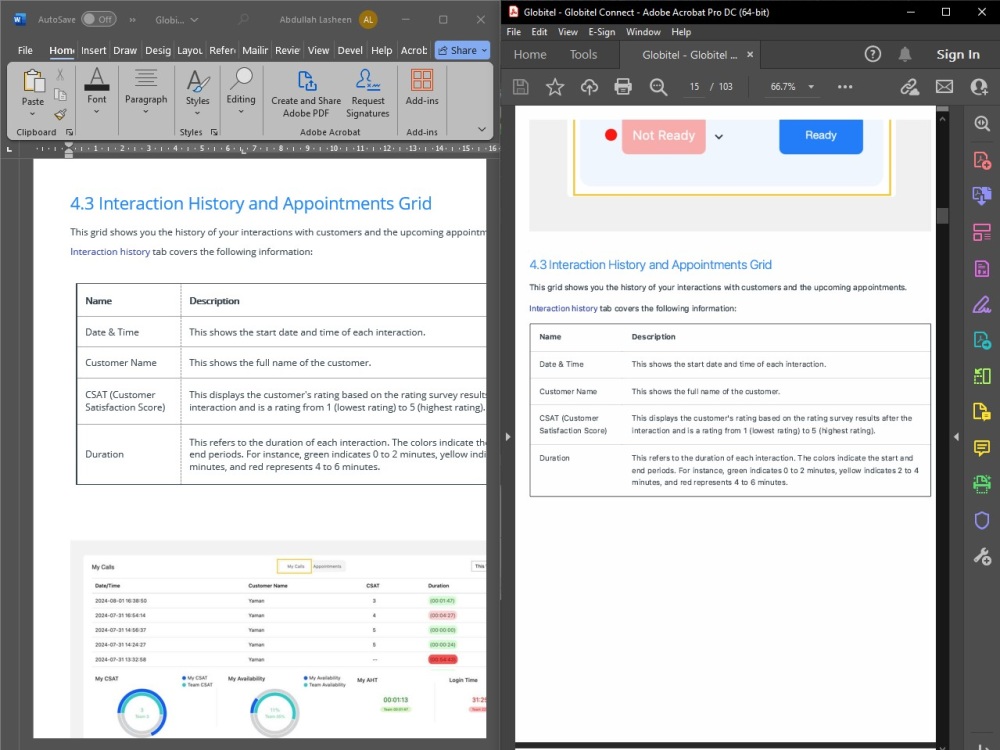Click the zoom-out find icon in Acrobat toolbar
Screen dimensions: 1000x750
658,87
